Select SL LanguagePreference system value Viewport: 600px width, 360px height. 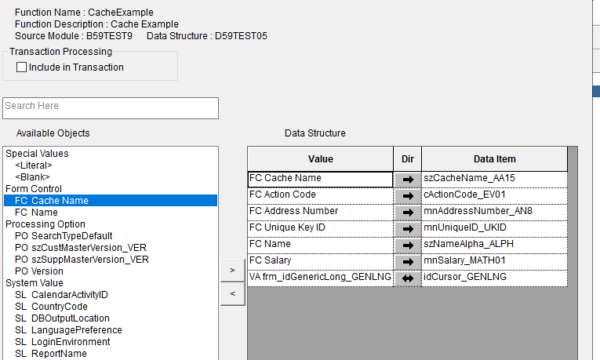click(x=68, y=330)
